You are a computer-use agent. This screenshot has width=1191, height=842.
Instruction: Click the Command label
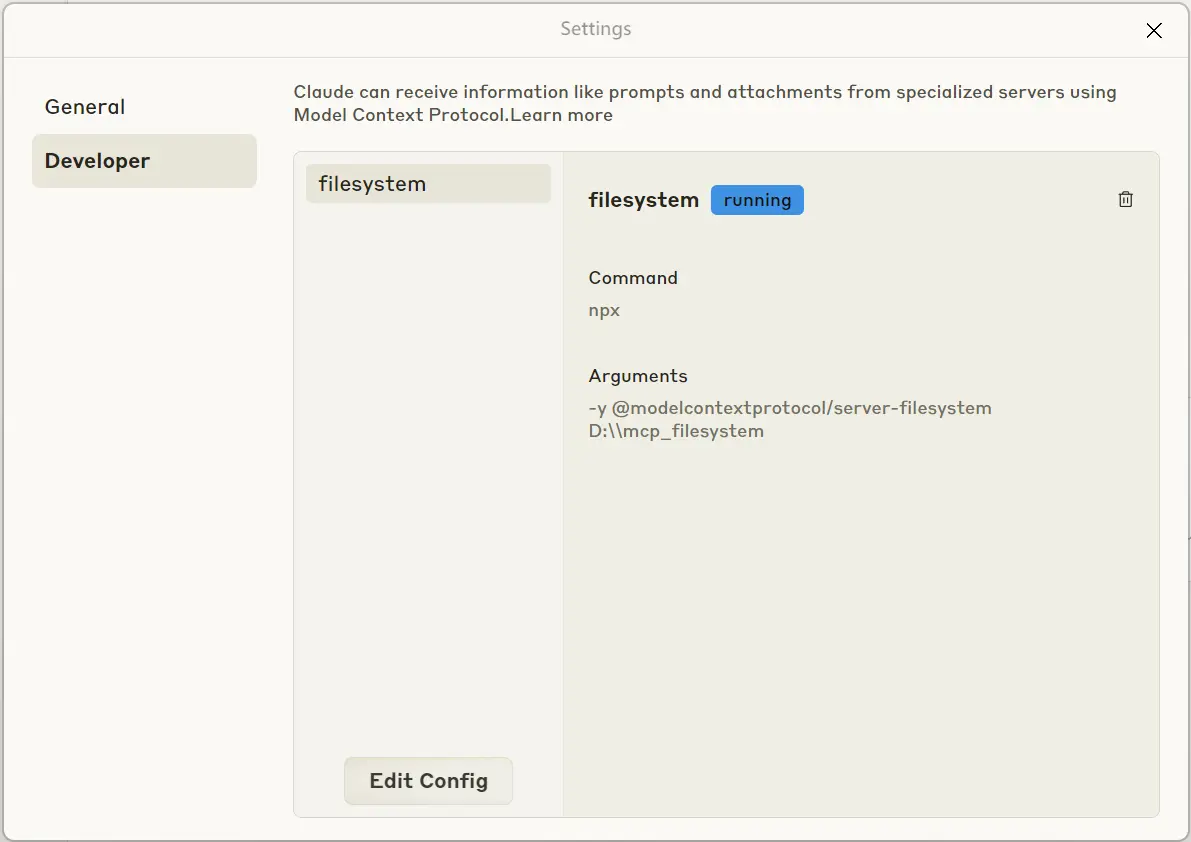tap(633, 278)
